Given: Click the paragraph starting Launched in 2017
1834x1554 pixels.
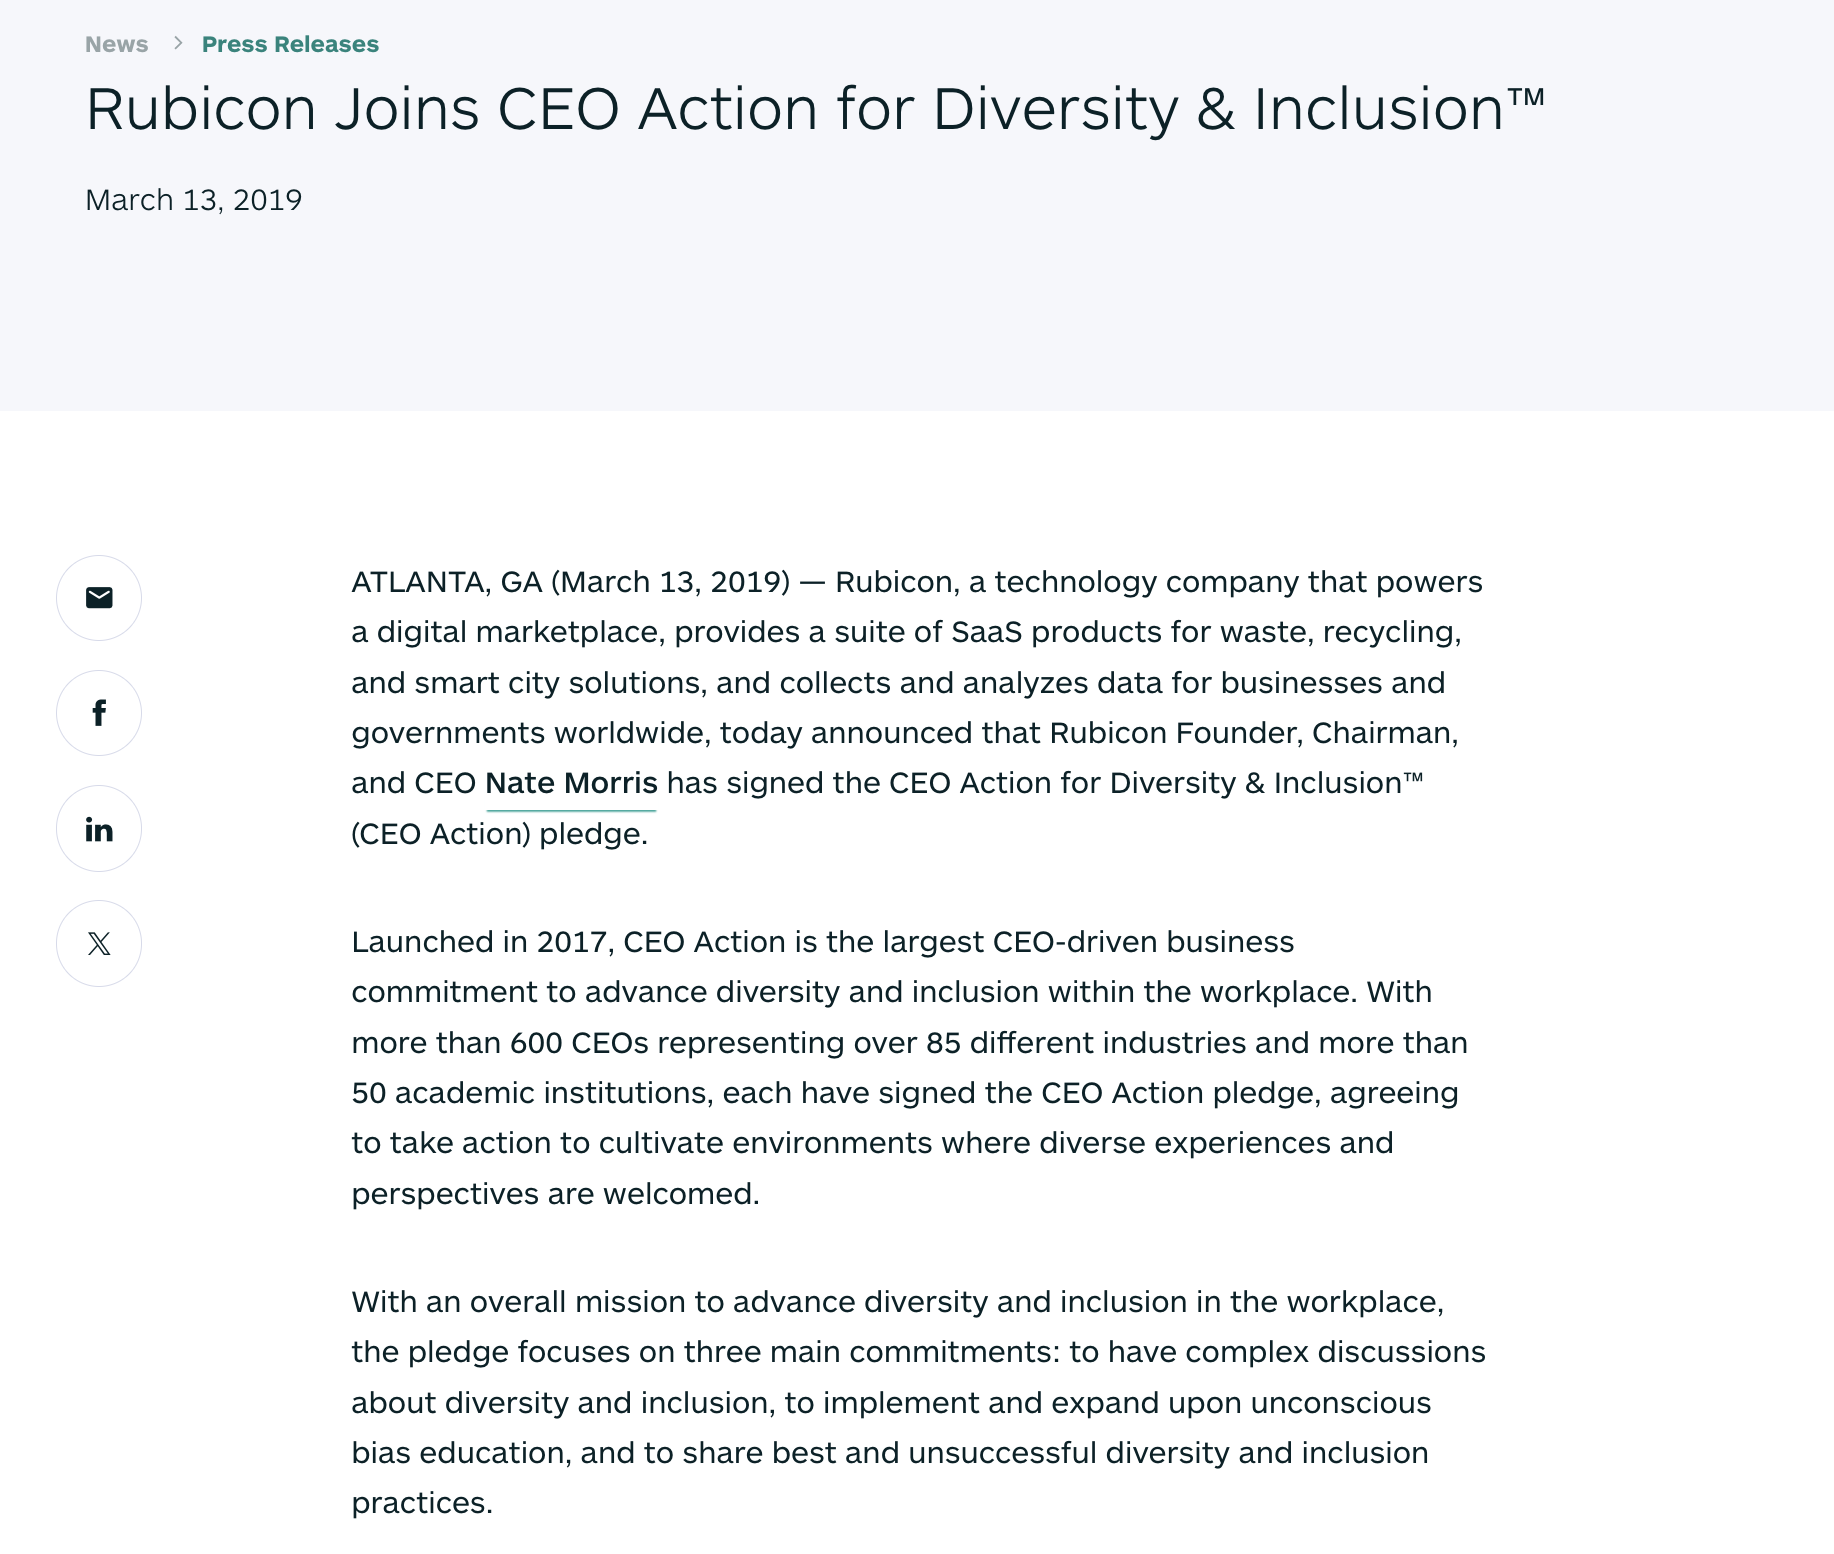Looking at the screenshot, I should coord(911,1067).
